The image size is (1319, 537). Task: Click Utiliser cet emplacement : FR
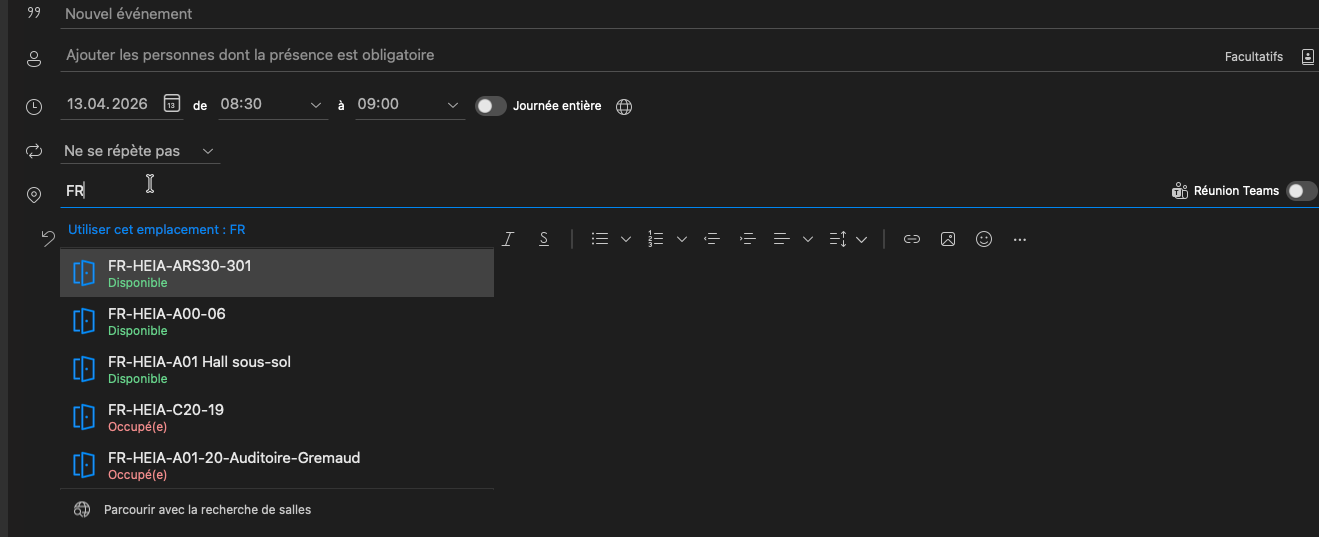(x=157, y=229)
